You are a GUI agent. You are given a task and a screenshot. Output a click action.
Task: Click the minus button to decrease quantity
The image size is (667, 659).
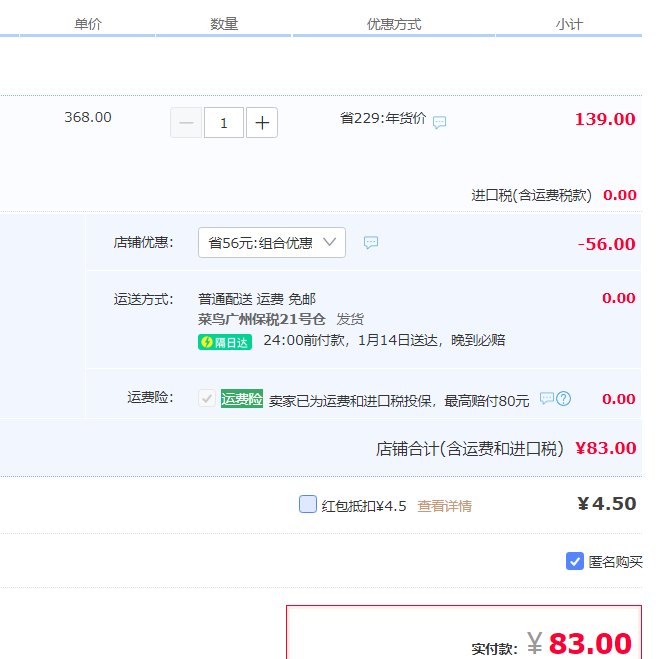pyautogui.click(x=186, y=123)
